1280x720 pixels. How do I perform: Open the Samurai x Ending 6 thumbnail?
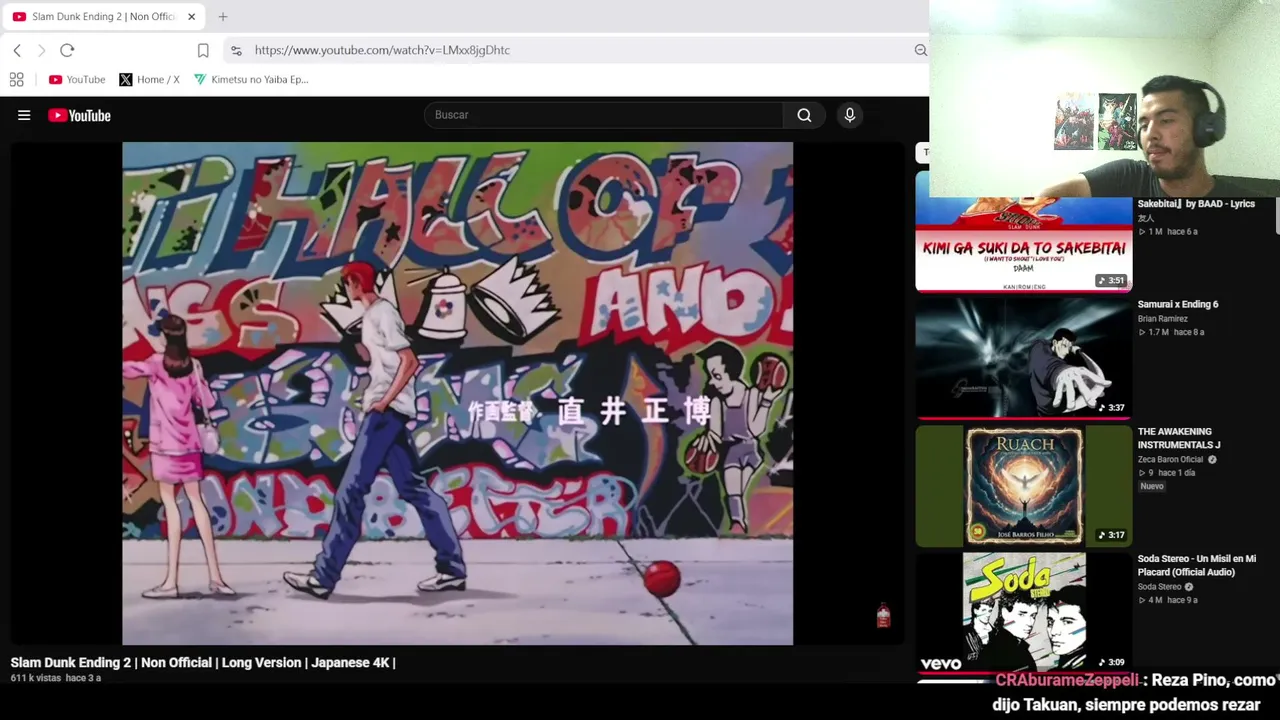(1024, 357)
